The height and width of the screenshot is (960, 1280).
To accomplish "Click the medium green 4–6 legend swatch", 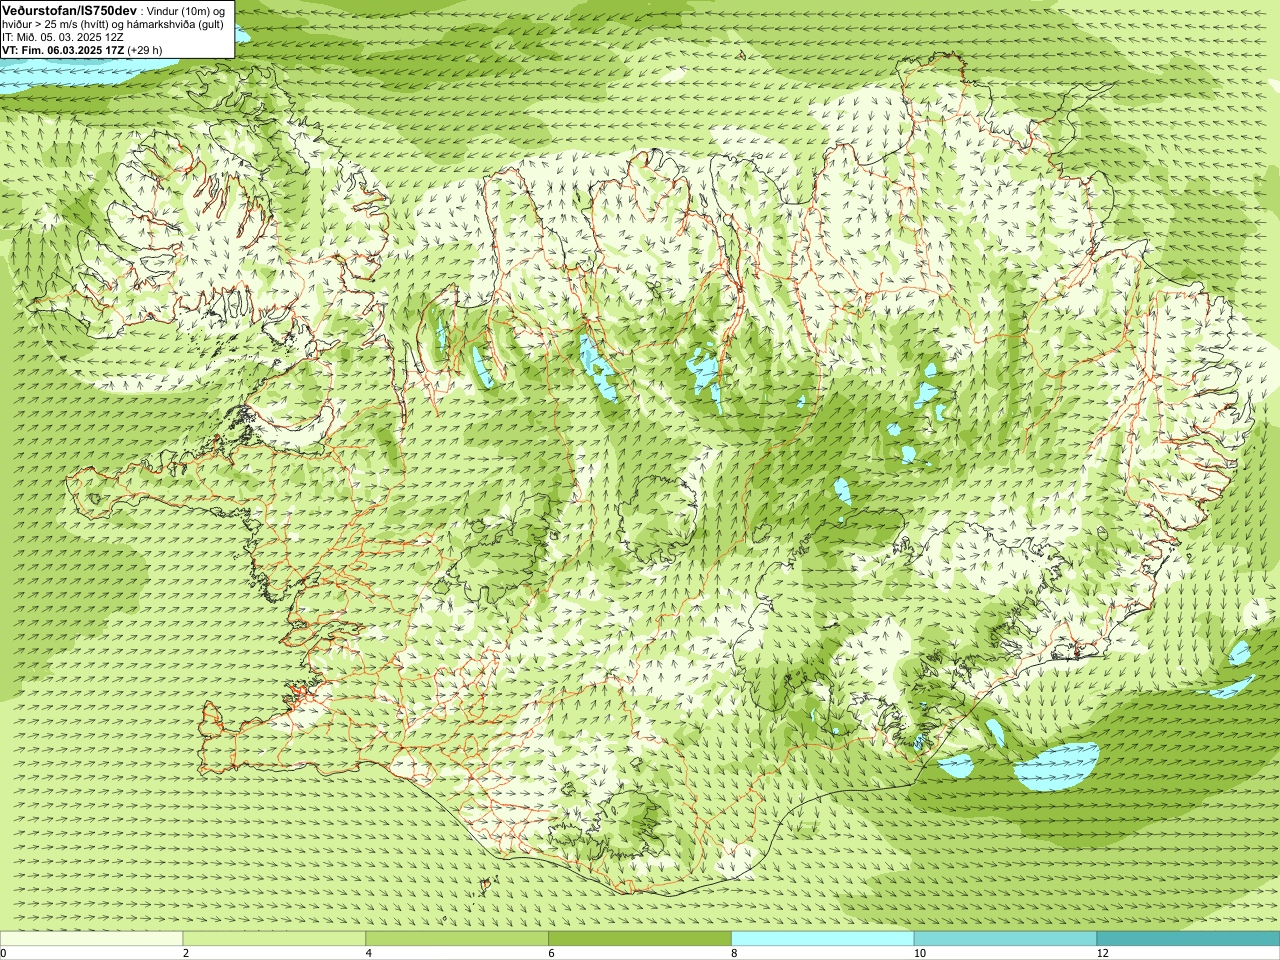I will (x=457, y=939).
